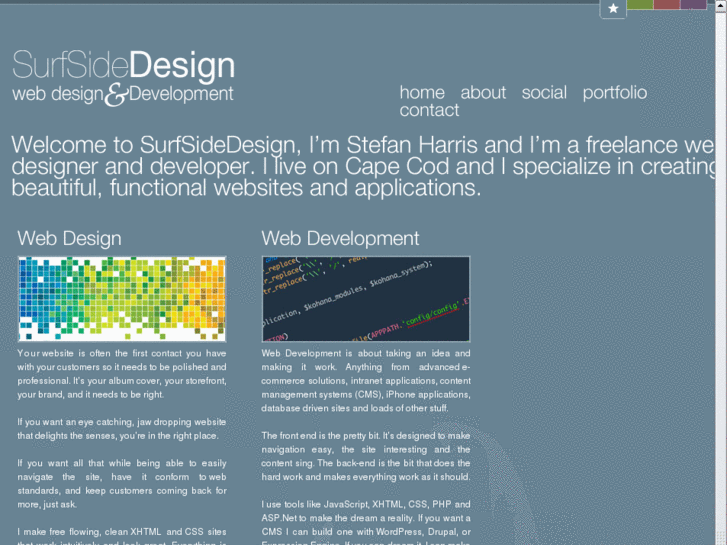The height and width of the screenshot is (545, 727).
Task: Click the Welcome to SurfSideDesign intro text
Action: pos(363,167)
